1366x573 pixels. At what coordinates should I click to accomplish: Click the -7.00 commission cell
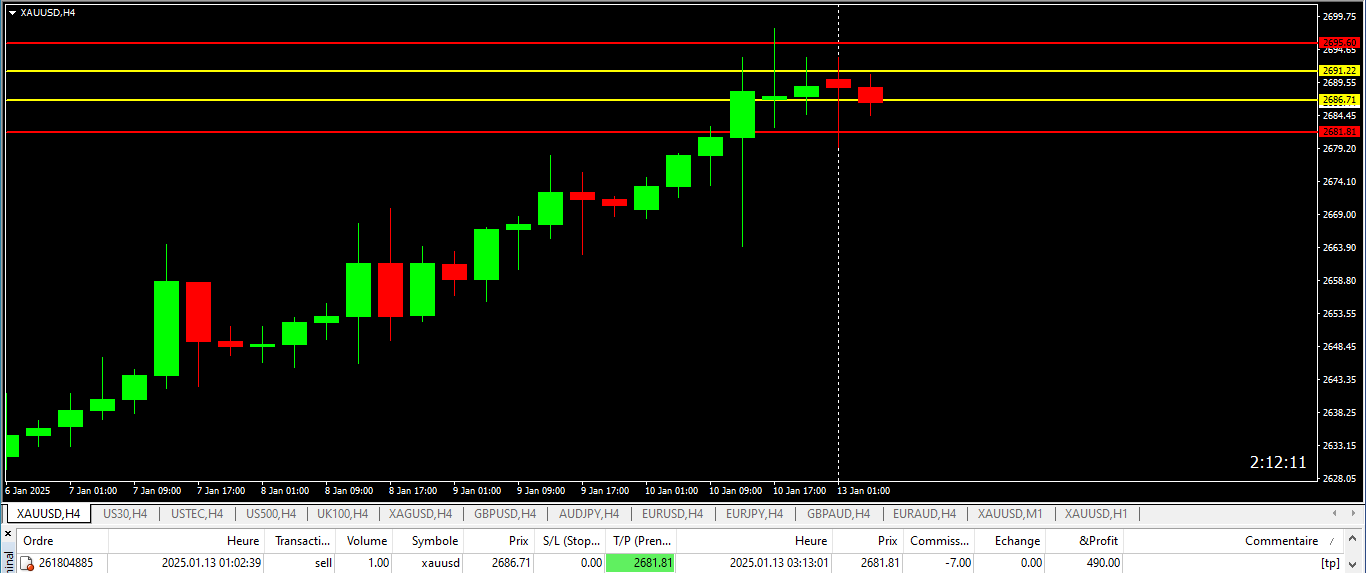957,563
